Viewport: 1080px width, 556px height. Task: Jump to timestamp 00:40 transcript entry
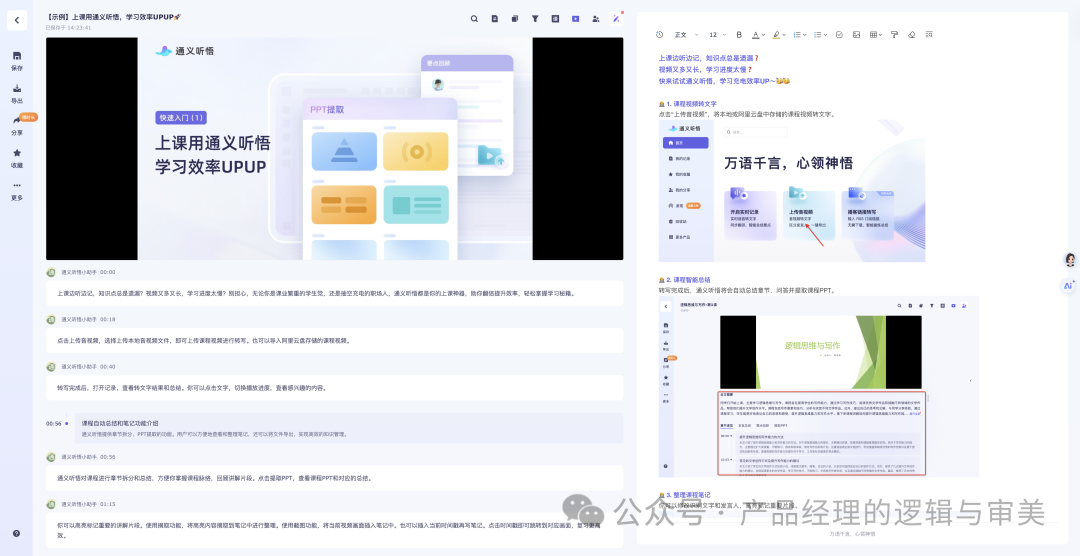[107, 367]
